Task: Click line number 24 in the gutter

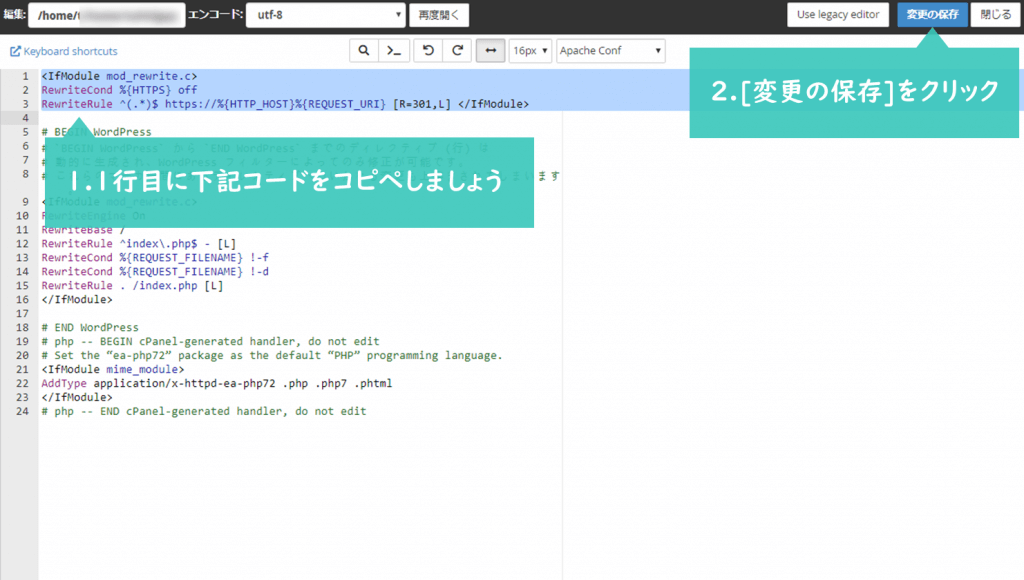Action: tap(22, 411)
